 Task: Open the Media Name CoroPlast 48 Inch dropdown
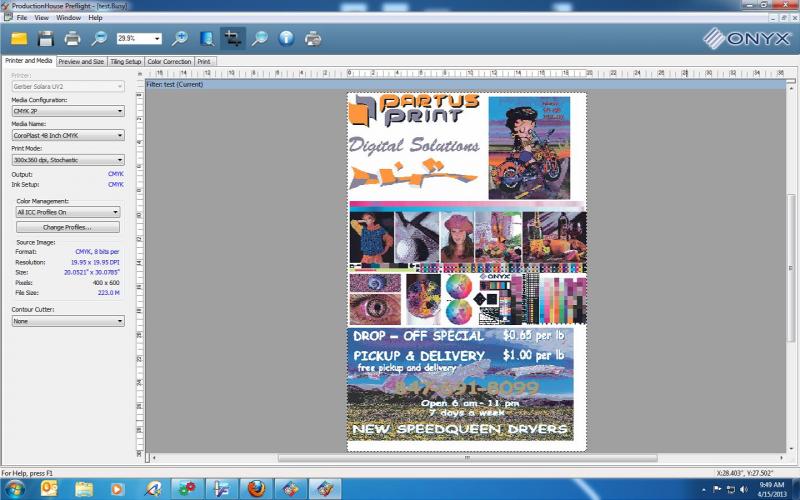(68, 135)
